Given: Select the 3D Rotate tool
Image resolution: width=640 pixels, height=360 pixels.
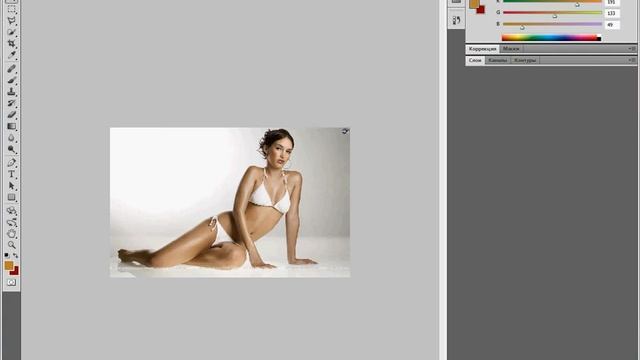Looking at the screenshot, I should pyautogui.click(x=11, y=211).
